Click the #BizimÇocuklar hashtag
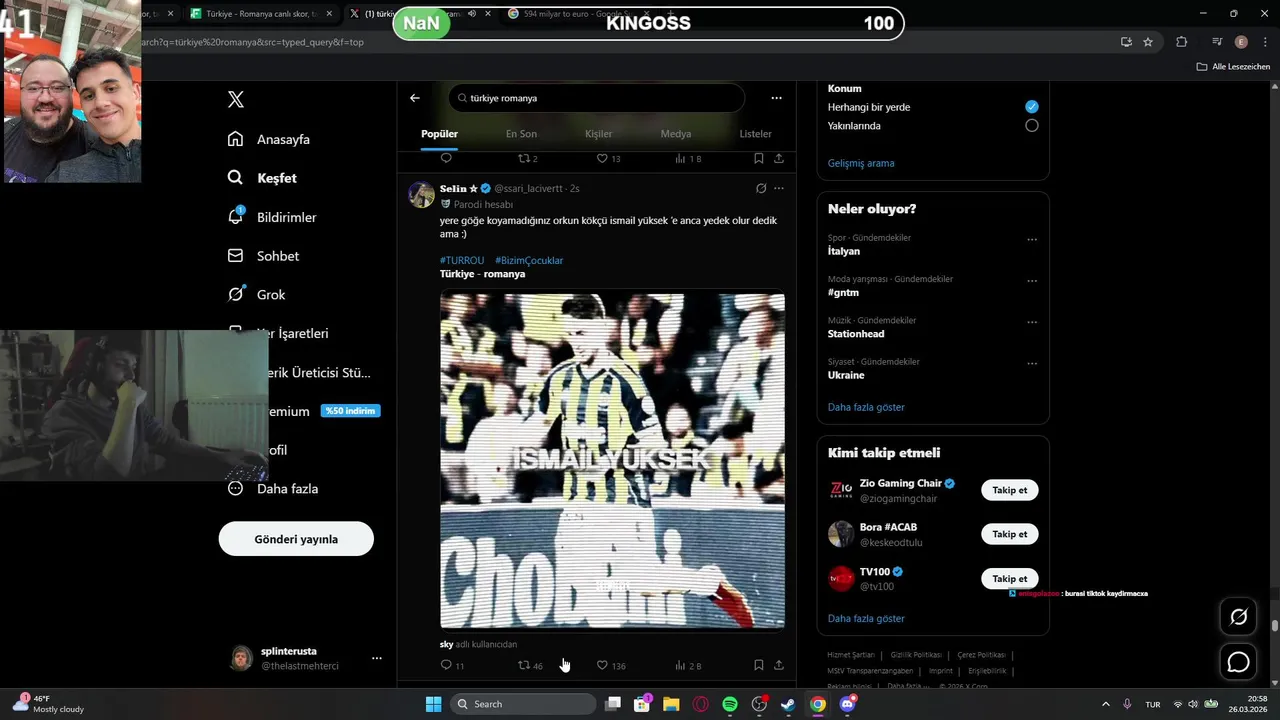 click(x=529, y=260)
